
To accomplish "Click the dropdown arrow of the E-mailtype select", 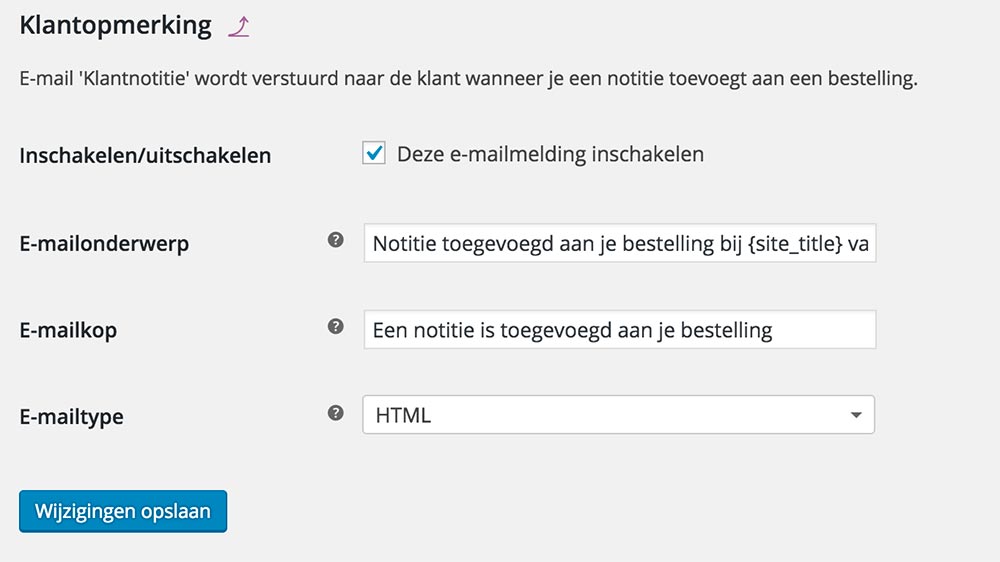I will click(856, 415).
